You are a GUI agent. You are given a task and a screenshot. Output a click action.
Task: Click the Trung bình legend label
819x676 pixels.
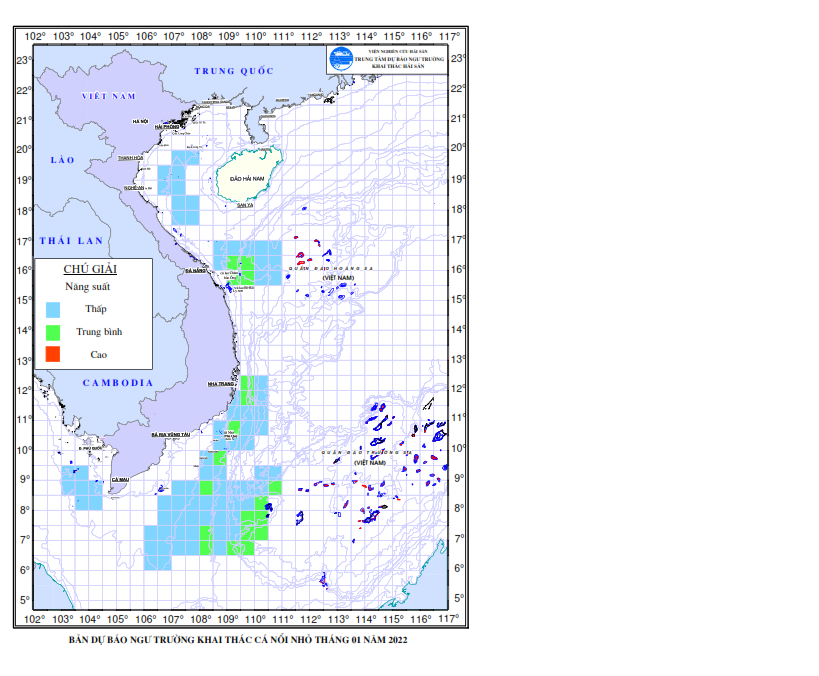pos(99,332)
